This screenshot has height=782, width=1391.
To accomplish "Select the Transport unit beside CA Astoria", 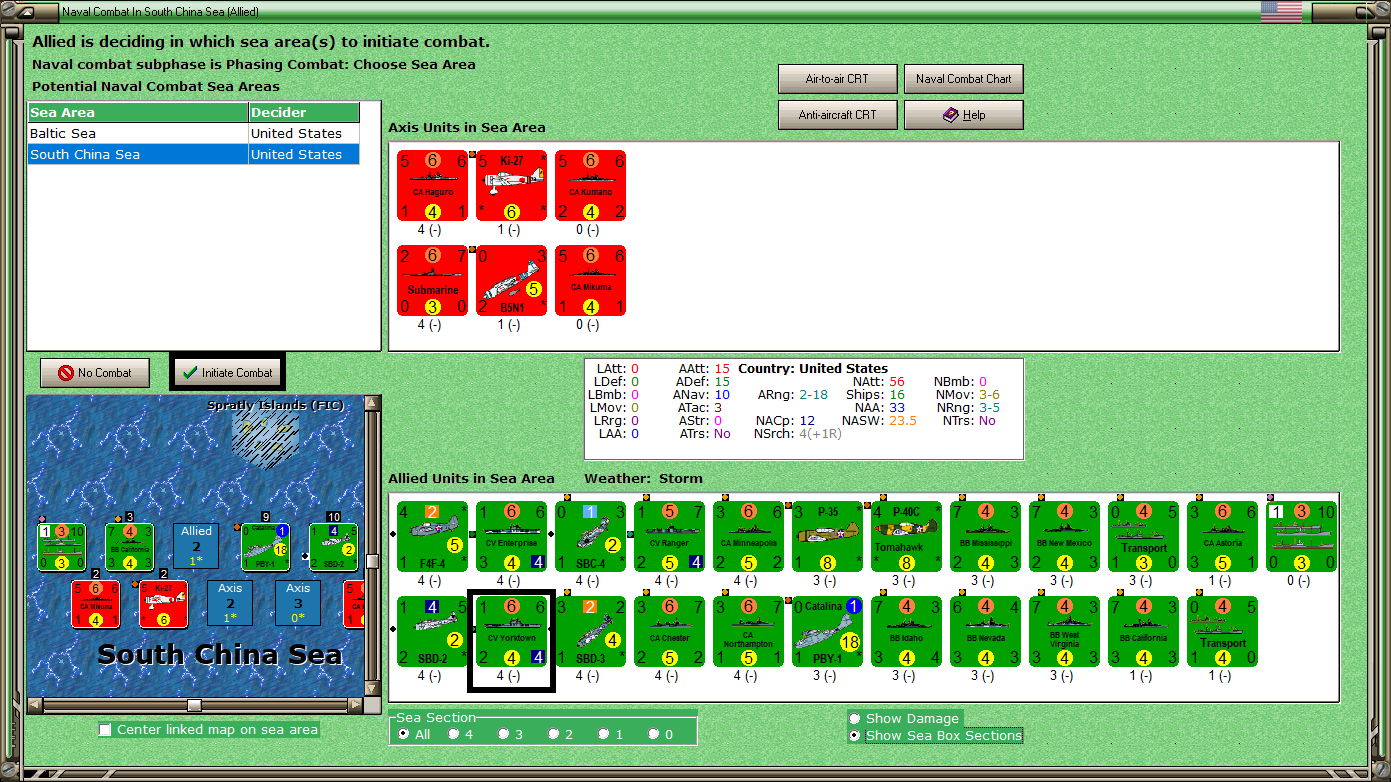I will (x=1143, y=537).
